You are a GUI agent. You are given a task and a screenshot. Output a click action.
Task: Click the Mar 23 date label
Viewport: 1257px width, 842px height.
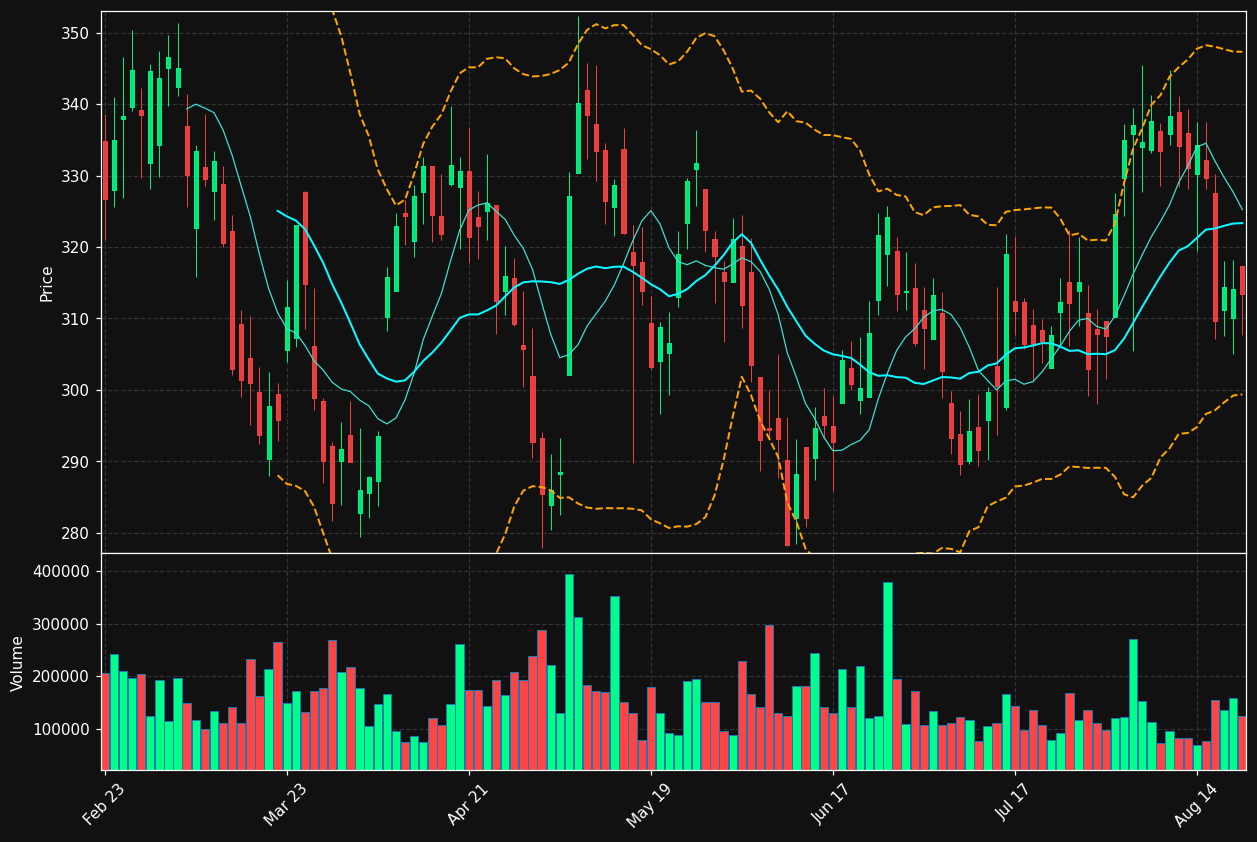click(x=286, y=803)
